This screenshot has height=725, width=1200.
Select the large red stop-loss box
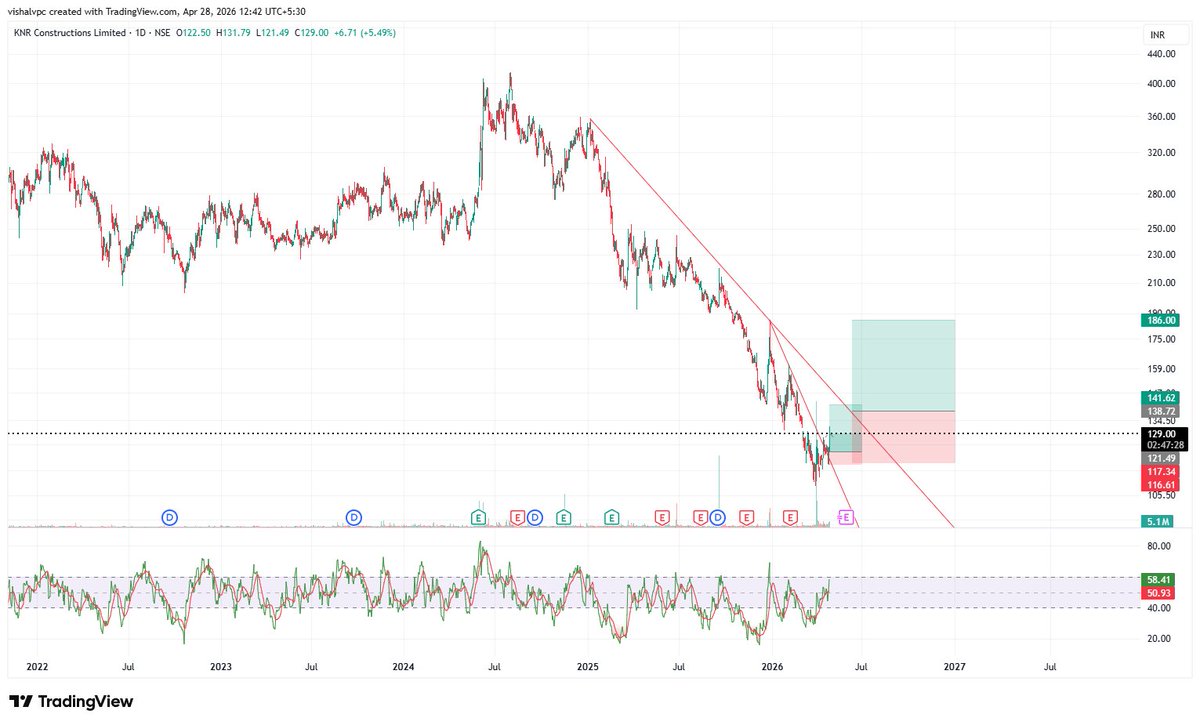coord(903,437)
